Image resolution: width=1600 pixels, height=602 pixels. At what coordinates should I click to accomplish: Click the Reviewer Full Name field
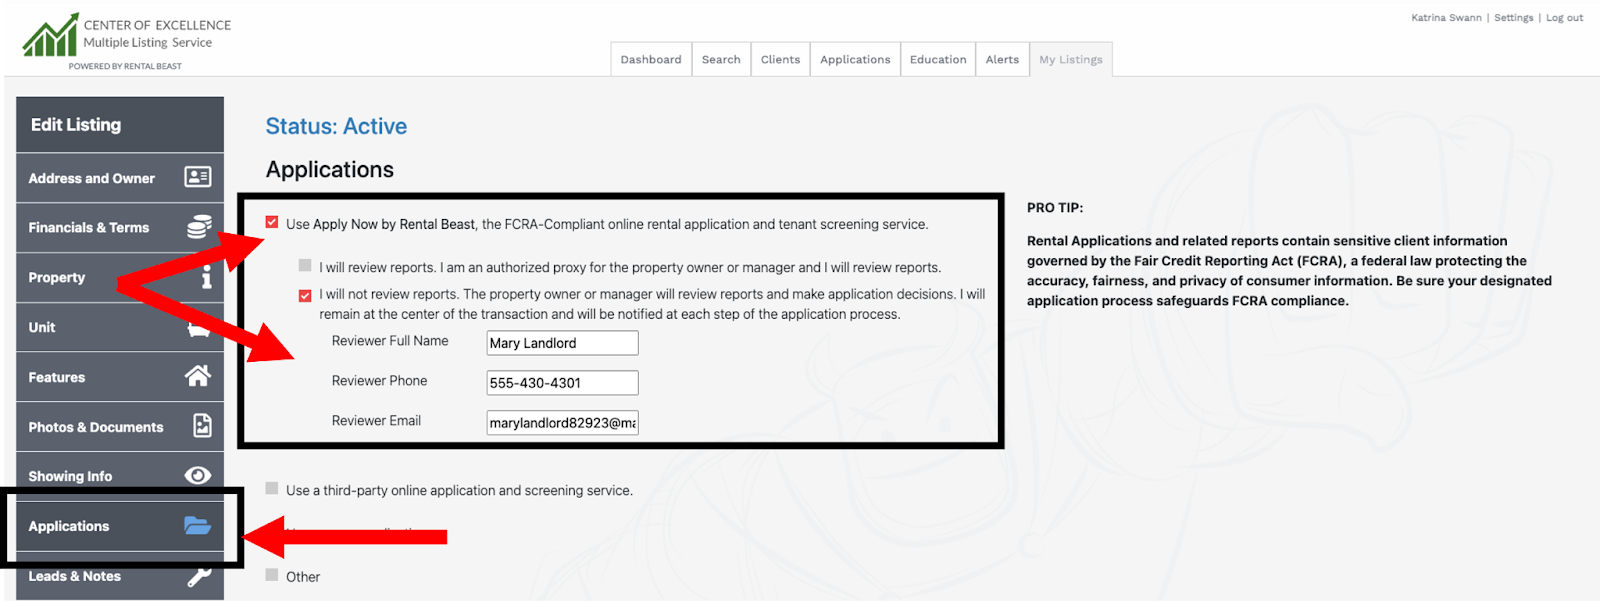pos(562,343)
